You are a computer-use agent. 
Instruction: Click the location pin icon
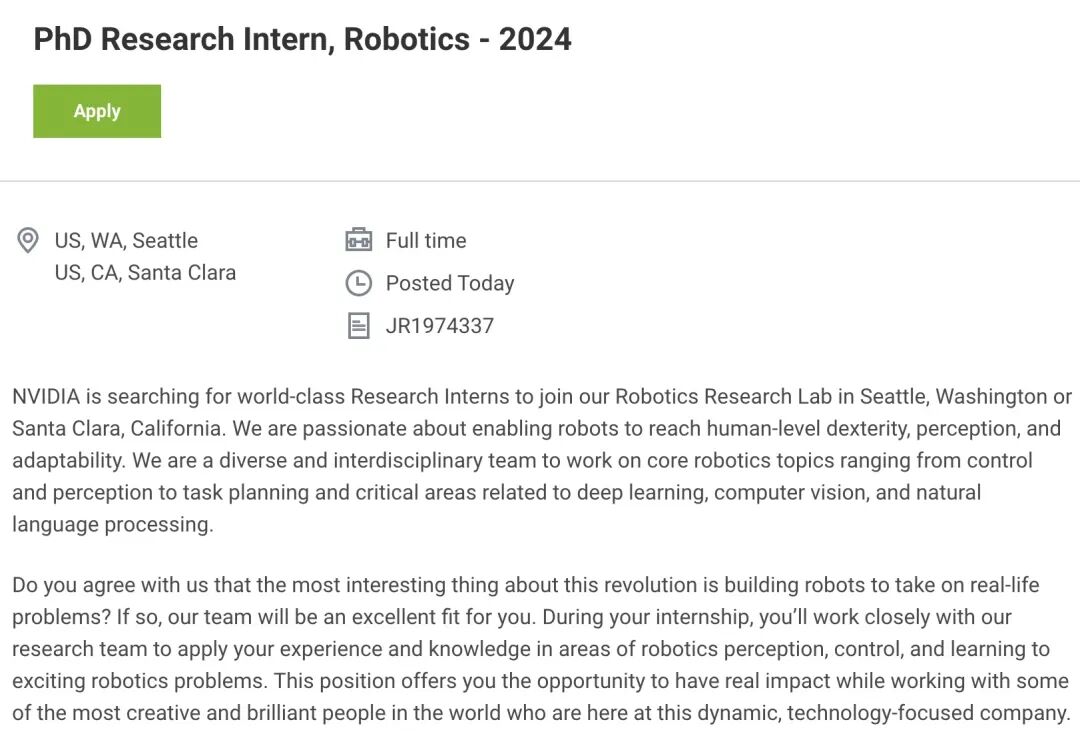[28, 240]
